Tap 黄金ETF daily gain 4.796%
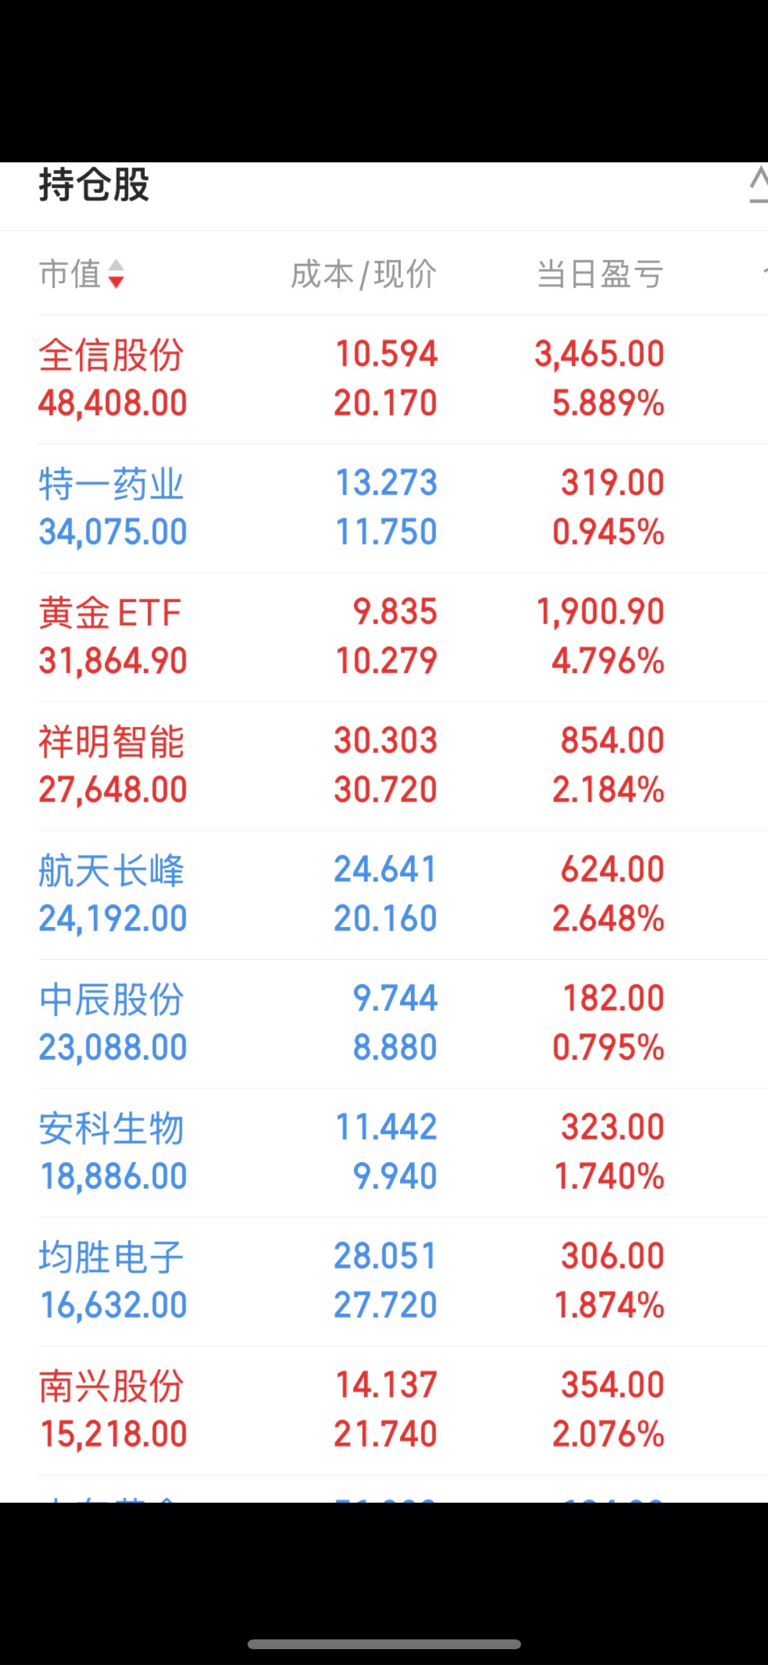 (608, 661)
